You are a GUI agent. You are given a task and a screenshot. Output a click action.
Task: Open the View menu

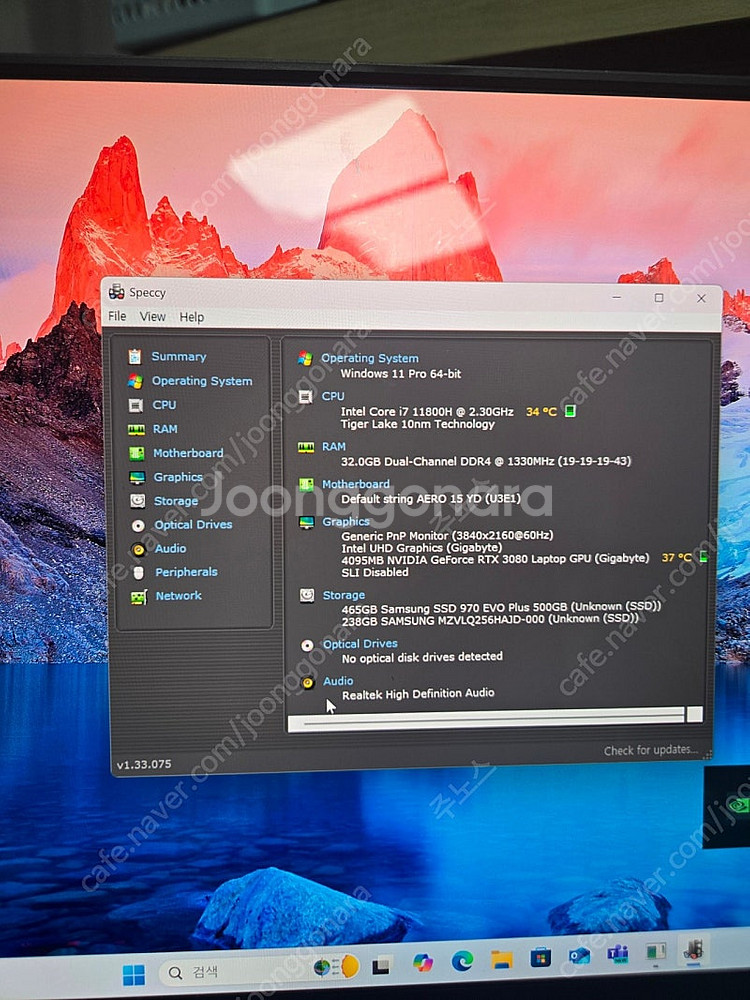[x=152, y=317]
